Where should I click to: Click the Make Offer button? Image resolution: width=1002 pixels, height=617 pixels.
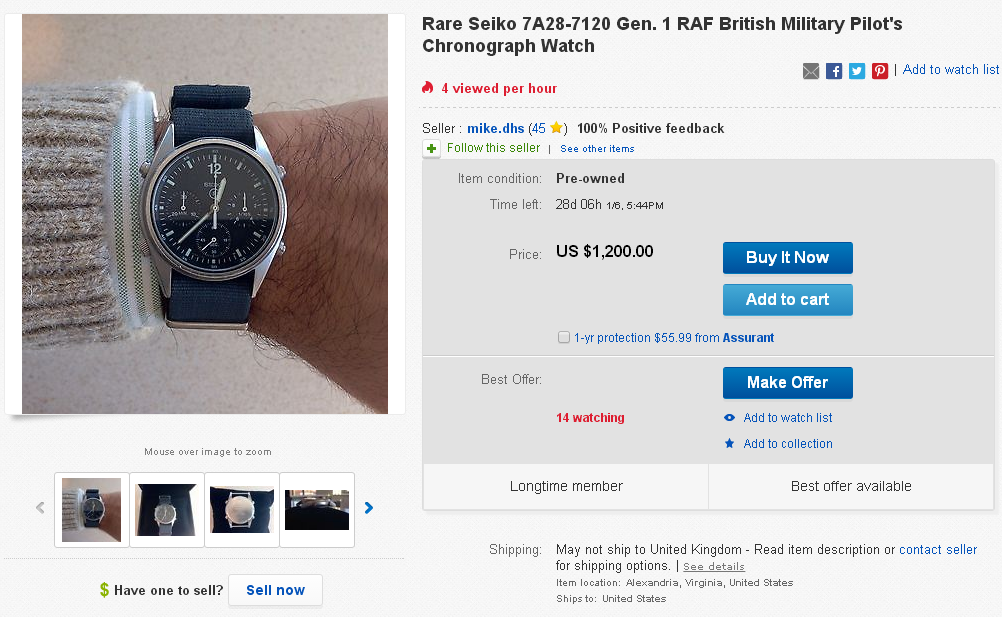click(x=787, y=382)
